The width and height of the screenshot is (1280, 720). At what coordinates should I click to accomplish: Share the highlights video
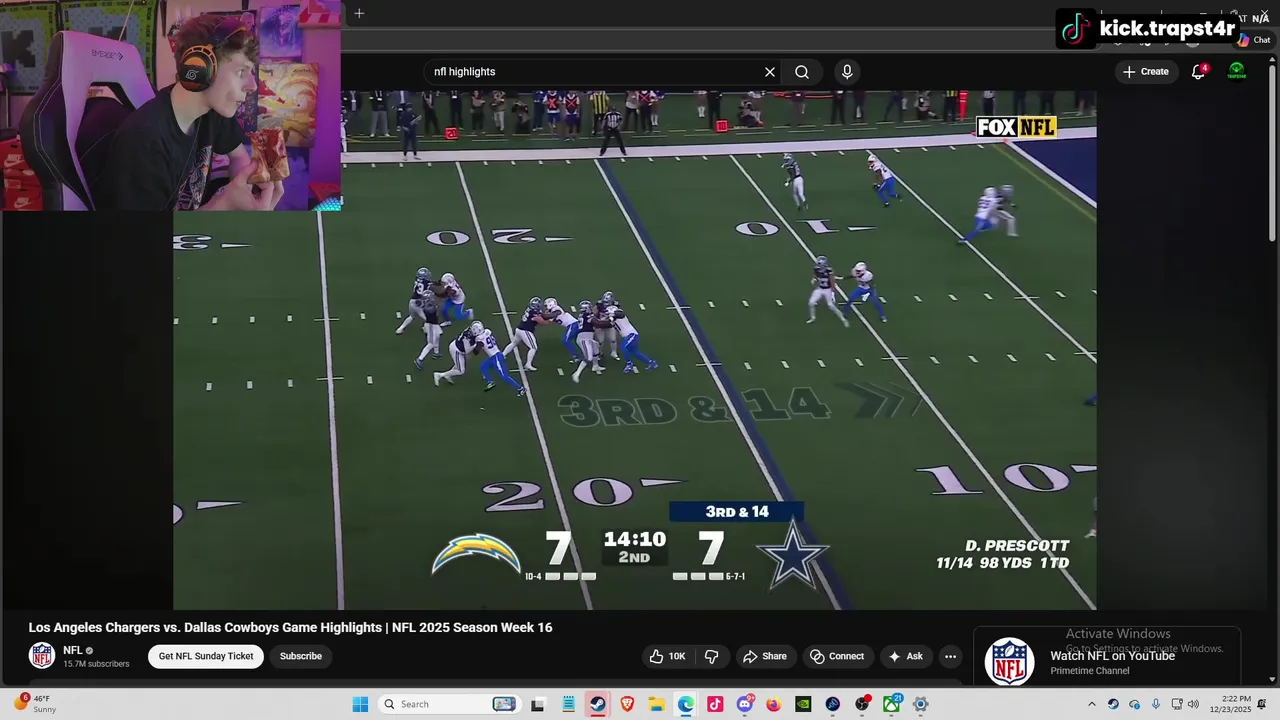pos(765,656)
